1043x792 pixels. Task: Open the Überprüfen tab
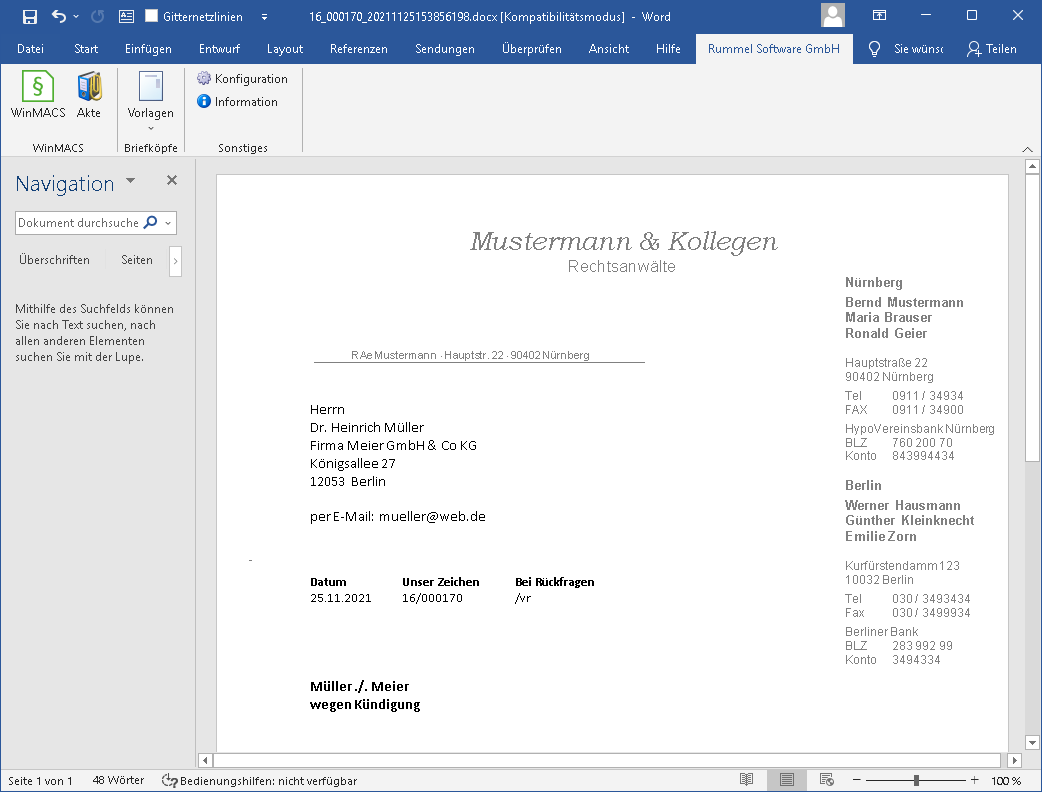click(x=531, y=49)
